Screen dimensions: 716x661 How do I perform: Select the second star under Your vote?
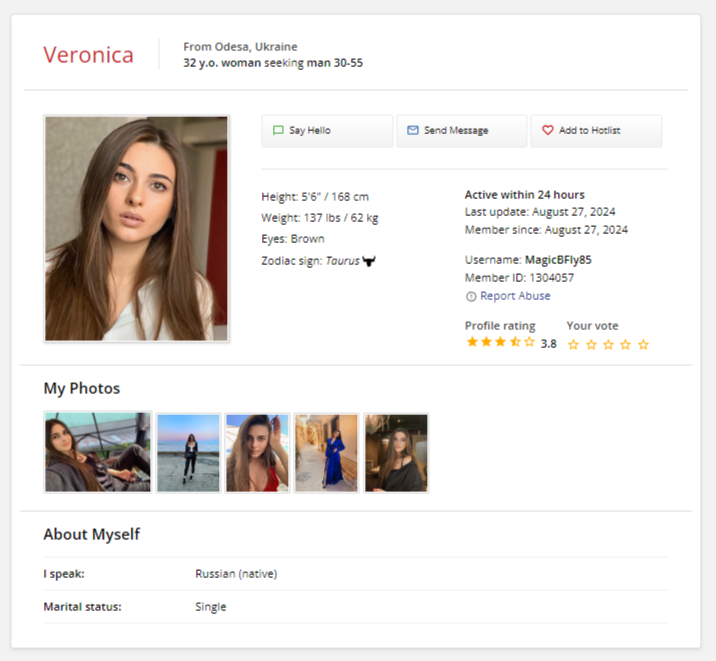591,344
